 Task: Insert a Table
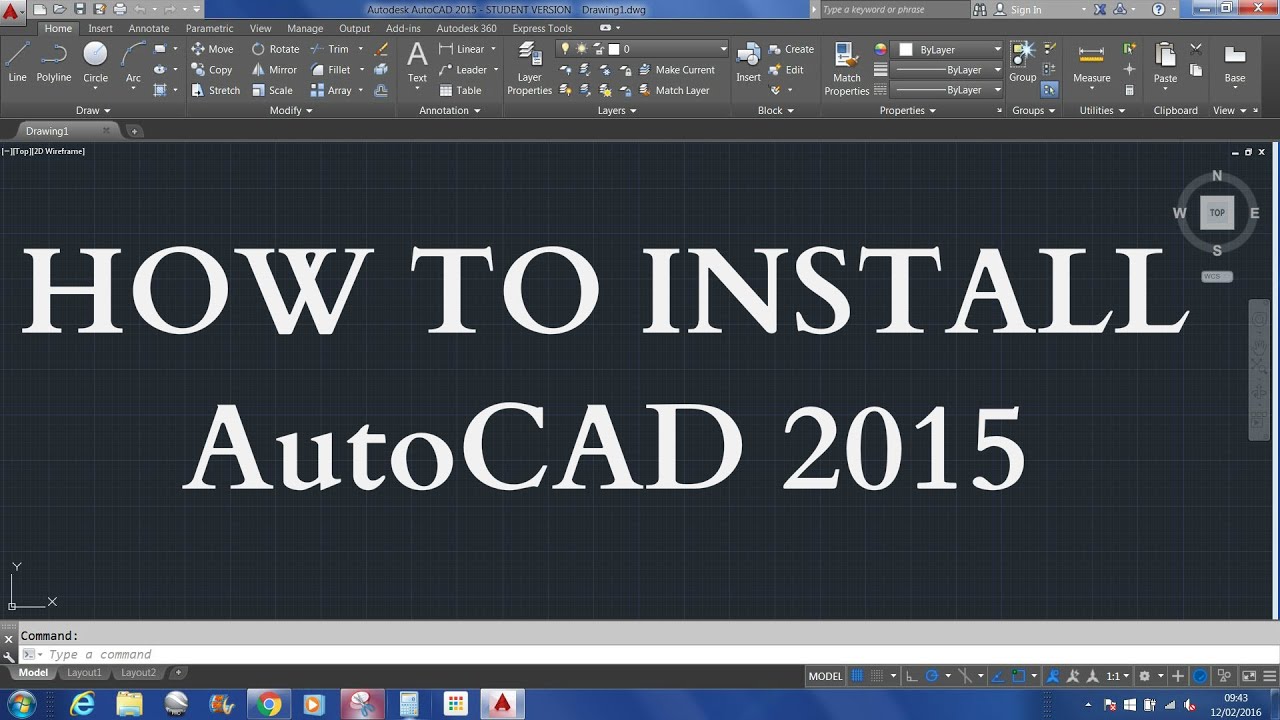pyautogui.click(x=460, y=90)
